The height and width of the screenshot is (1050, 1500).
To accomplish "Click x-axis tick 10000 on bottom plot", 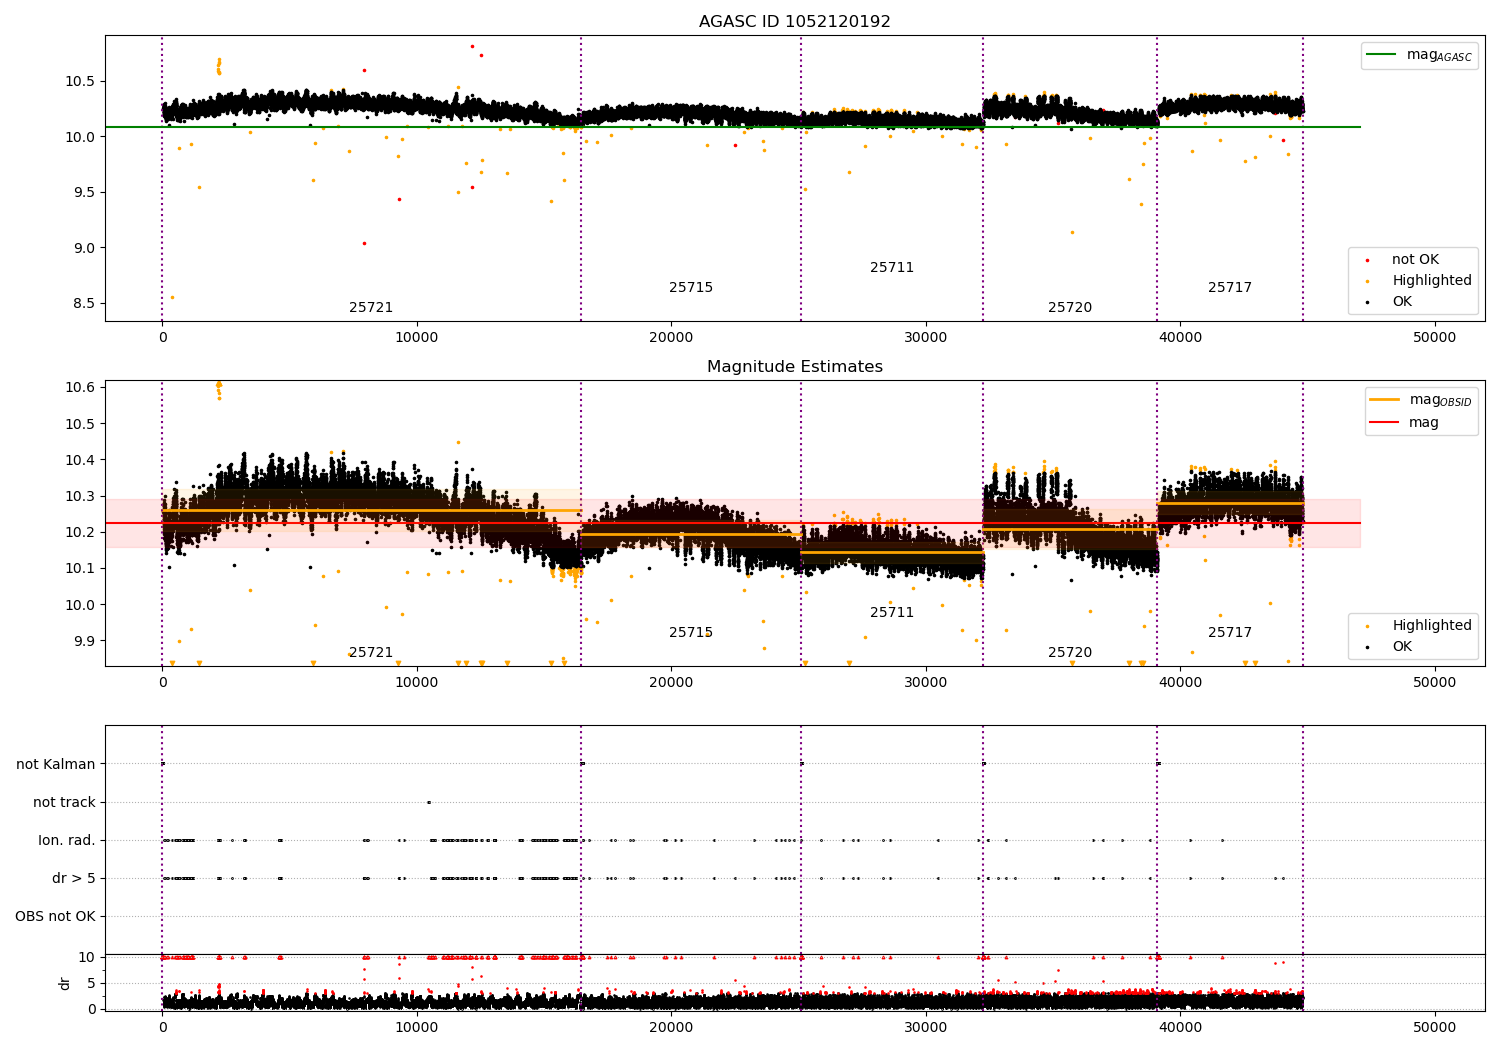I will point(417,1027).
